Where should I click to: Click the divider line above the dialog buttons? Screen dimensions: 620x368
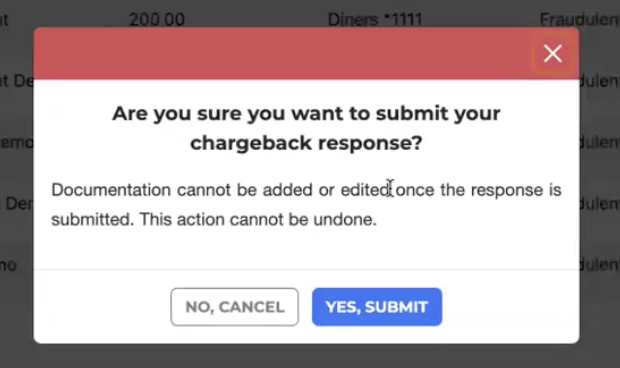[x=306, y=270]
